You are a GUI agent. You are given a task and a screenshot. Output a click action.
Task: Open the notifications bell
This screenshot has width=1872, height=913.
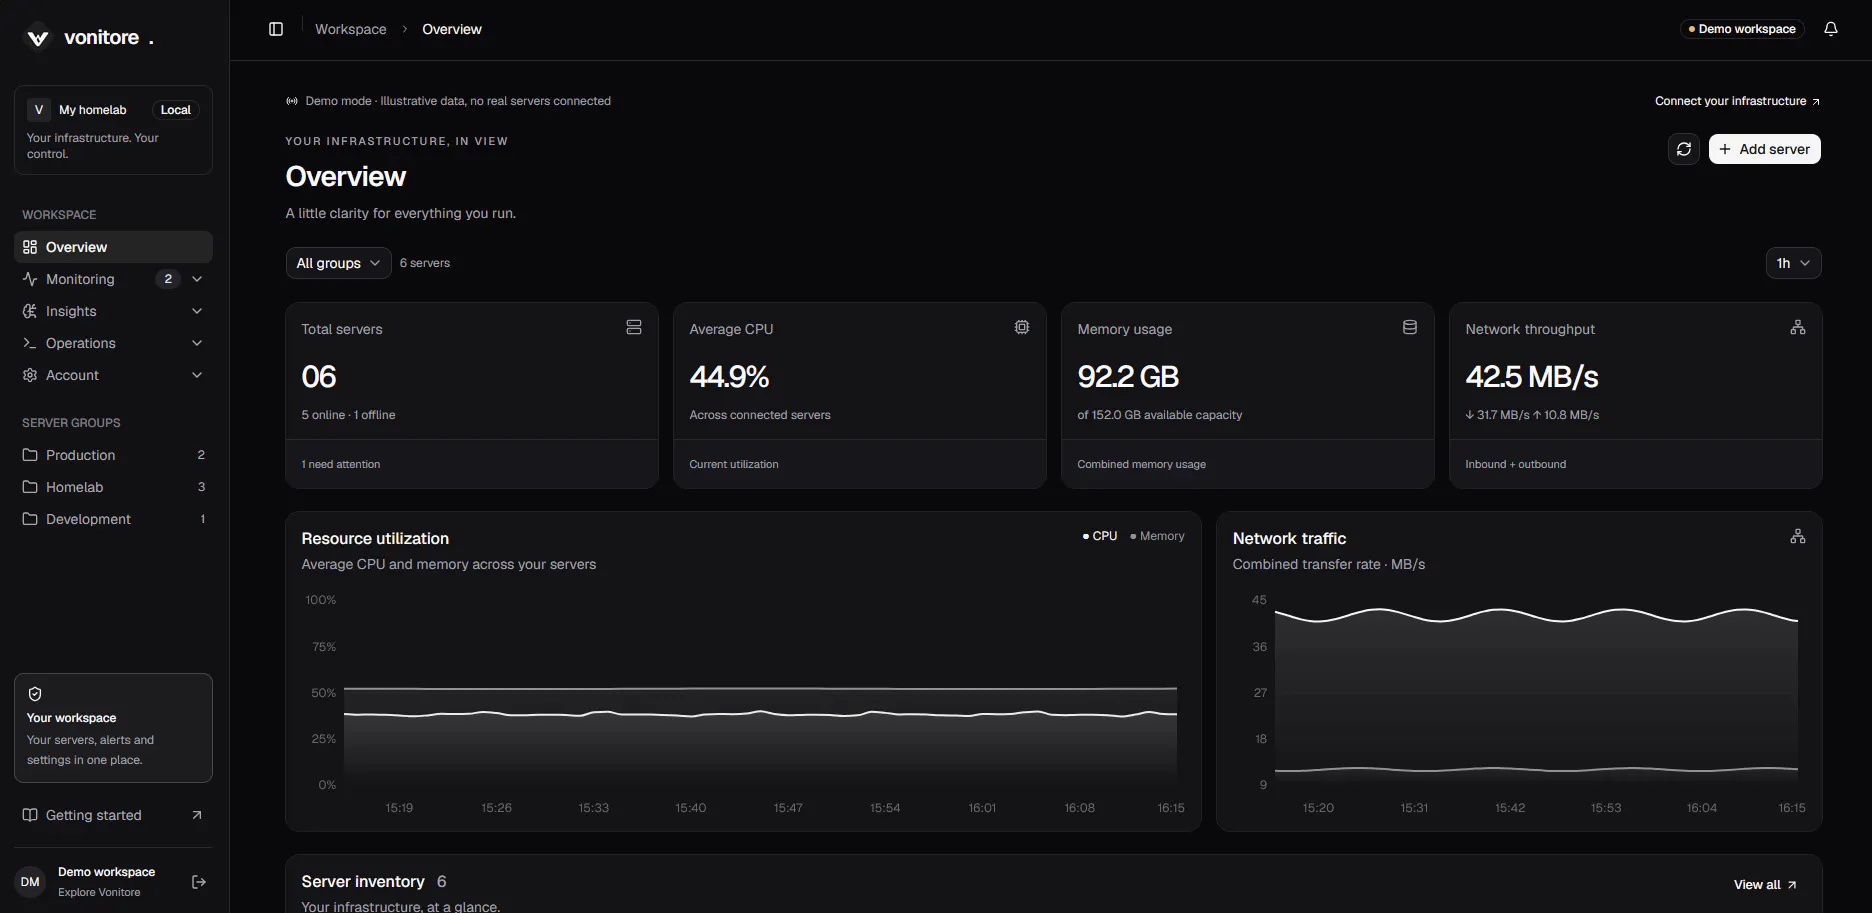coord(1830,29)
